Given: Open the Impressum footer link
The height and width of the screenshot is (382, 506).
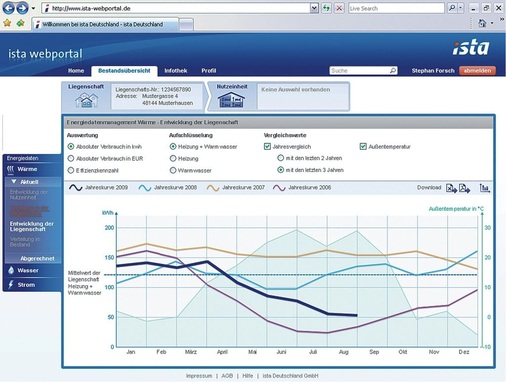Looking at the screenshot, I should pyautogui.click(x=199, y=376).
